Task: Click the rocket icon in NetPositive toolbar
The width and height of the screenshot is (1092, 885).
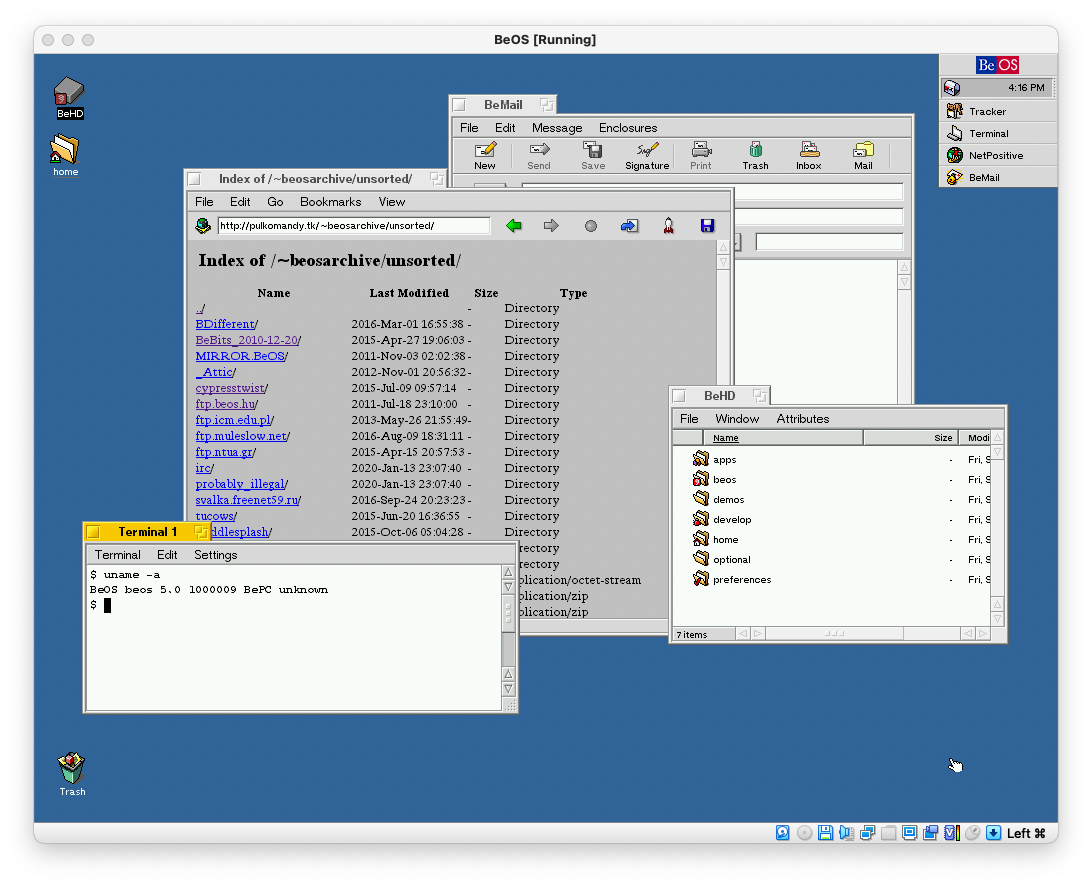Action: tap(669, 226)
